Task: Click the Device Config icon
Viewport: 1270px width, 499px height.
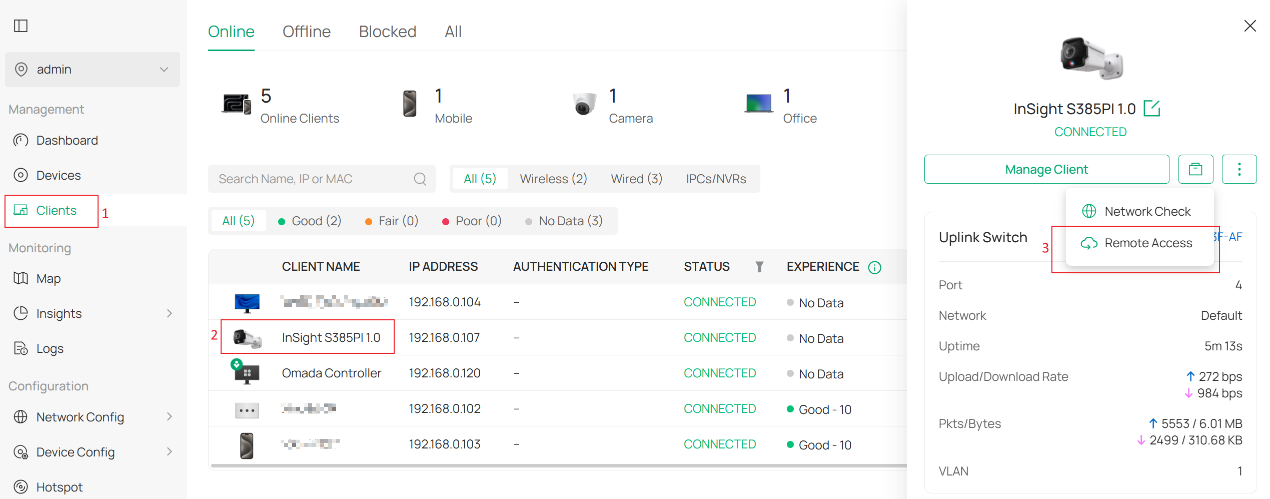Action: (20, 452)
